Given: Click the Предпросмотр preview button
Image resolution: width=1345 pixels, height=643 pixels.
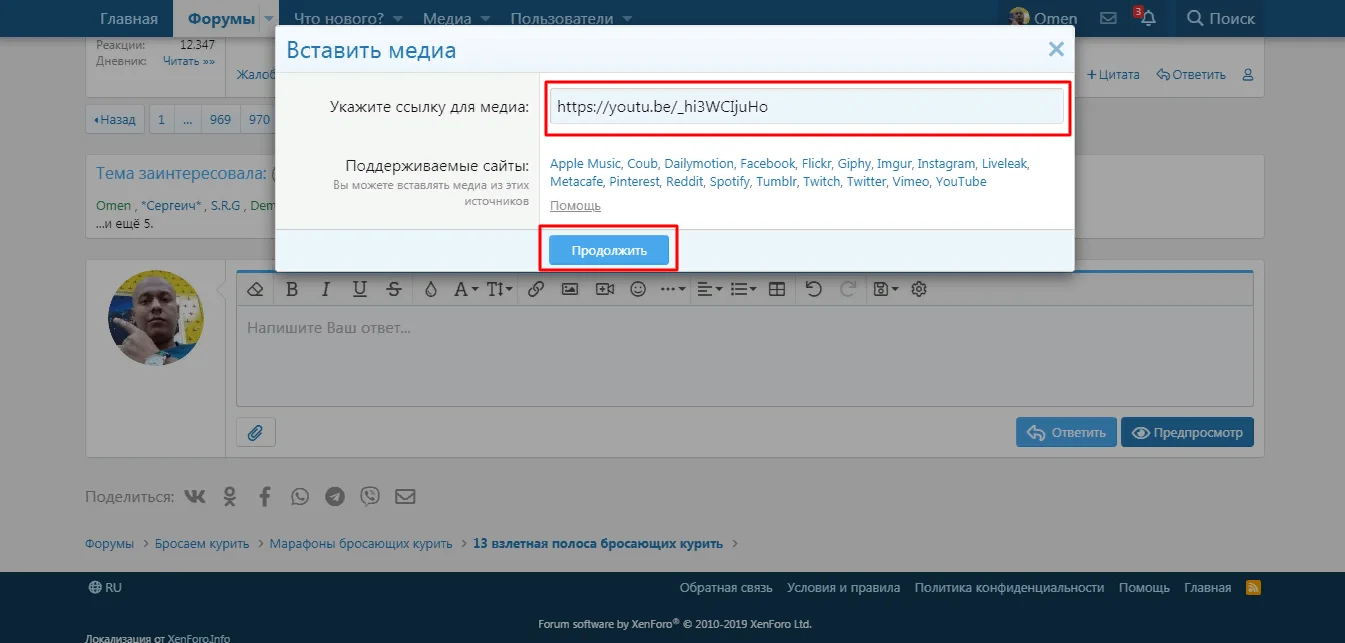Looking at the screenshot, I should 1187,432.
